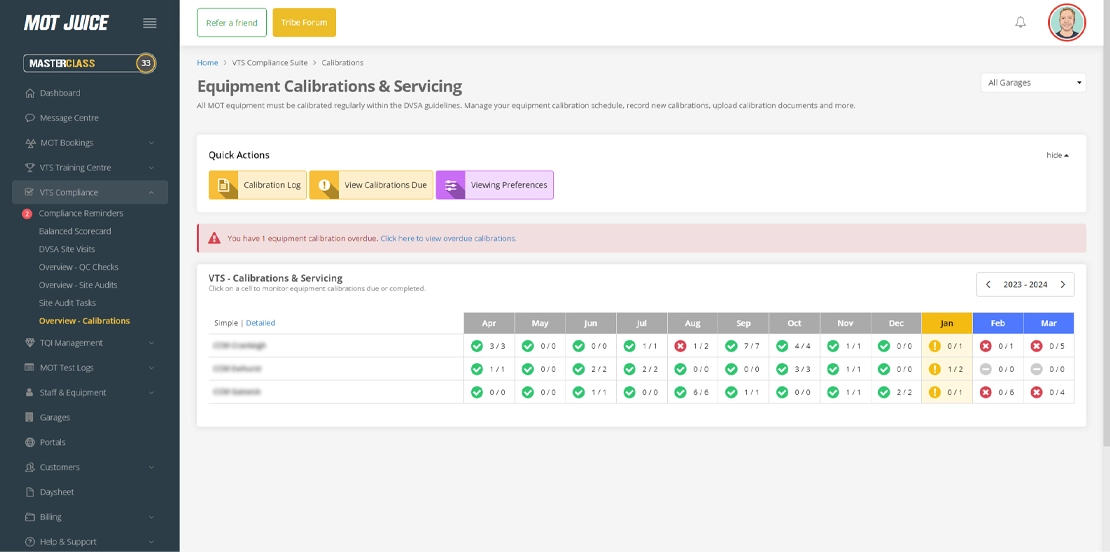
Task: Collapse the VTS Compliance chevron
Action: [151, 192]
